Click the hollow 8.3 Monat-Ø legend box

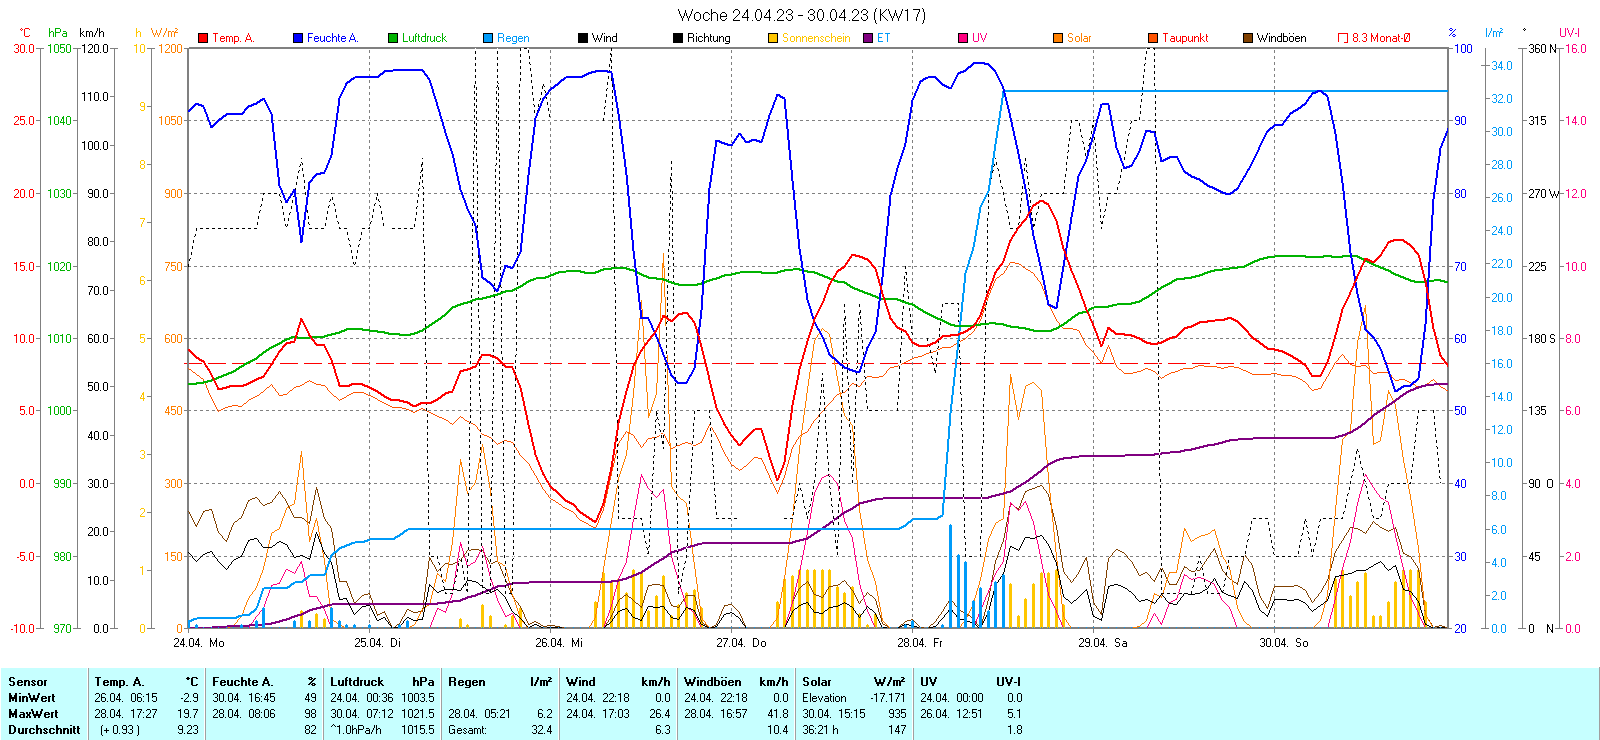(x=1343, y=38)
